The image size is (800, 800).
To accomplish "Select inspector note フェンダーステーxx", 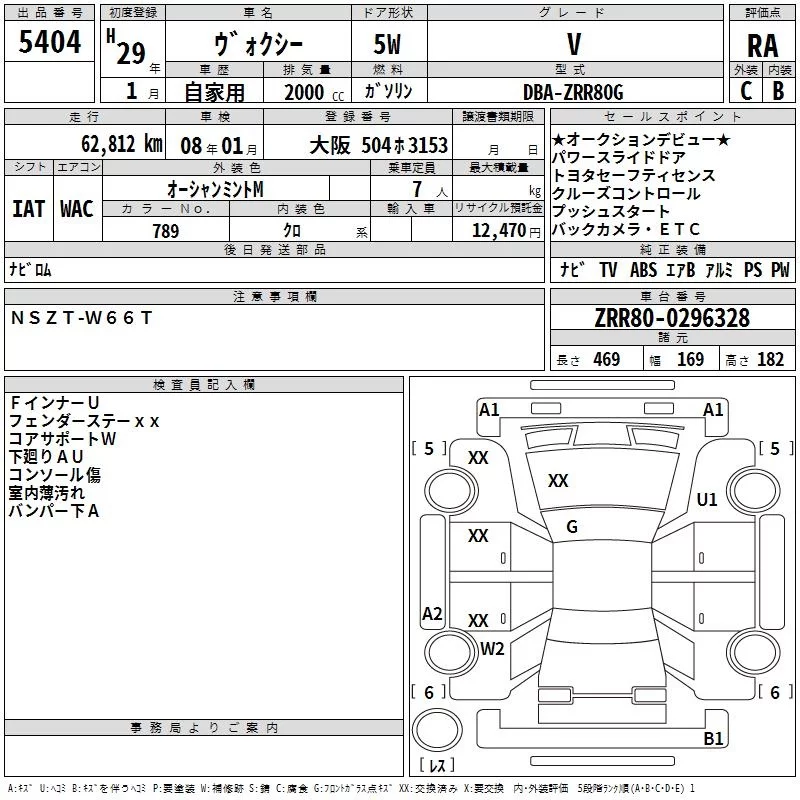I will point(84,421).
